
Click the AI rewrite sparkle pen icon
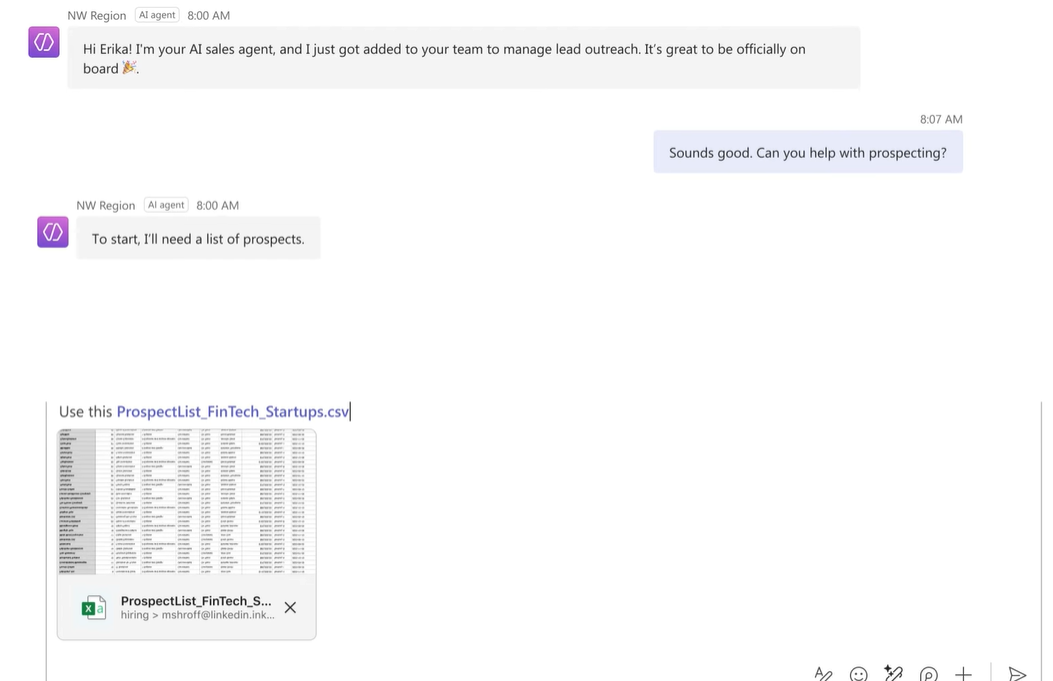(x=893, y=674)
